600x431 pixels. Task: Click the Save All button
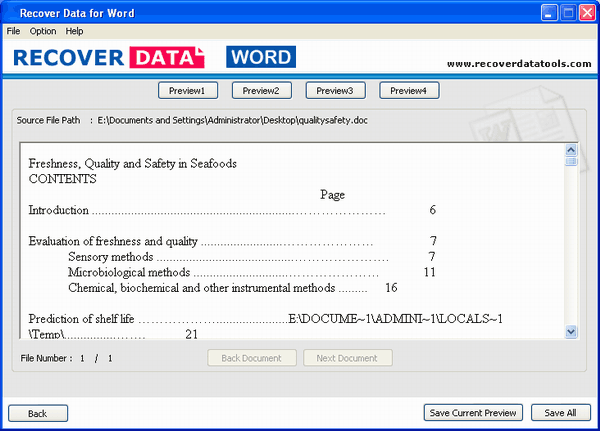click(x=560, y=413)
